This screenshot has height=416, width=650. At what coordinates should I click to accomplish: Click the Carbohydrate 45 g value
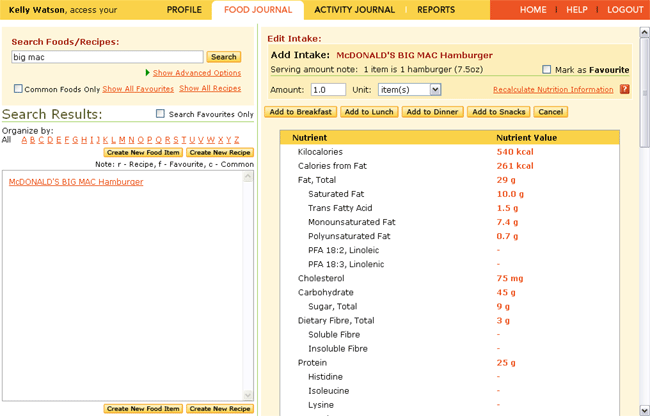(x=506, y=292)
